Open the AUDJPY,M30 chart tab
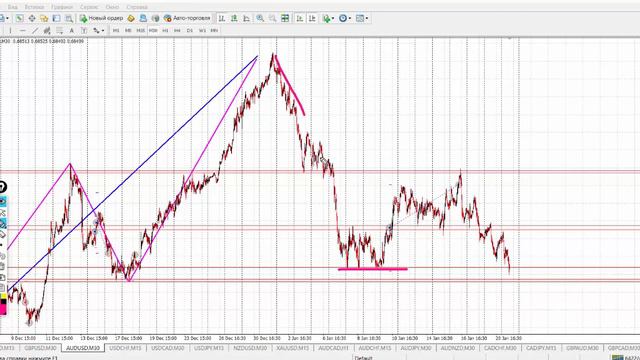This screenshot has width=640, height=360. tap(416, 348)
